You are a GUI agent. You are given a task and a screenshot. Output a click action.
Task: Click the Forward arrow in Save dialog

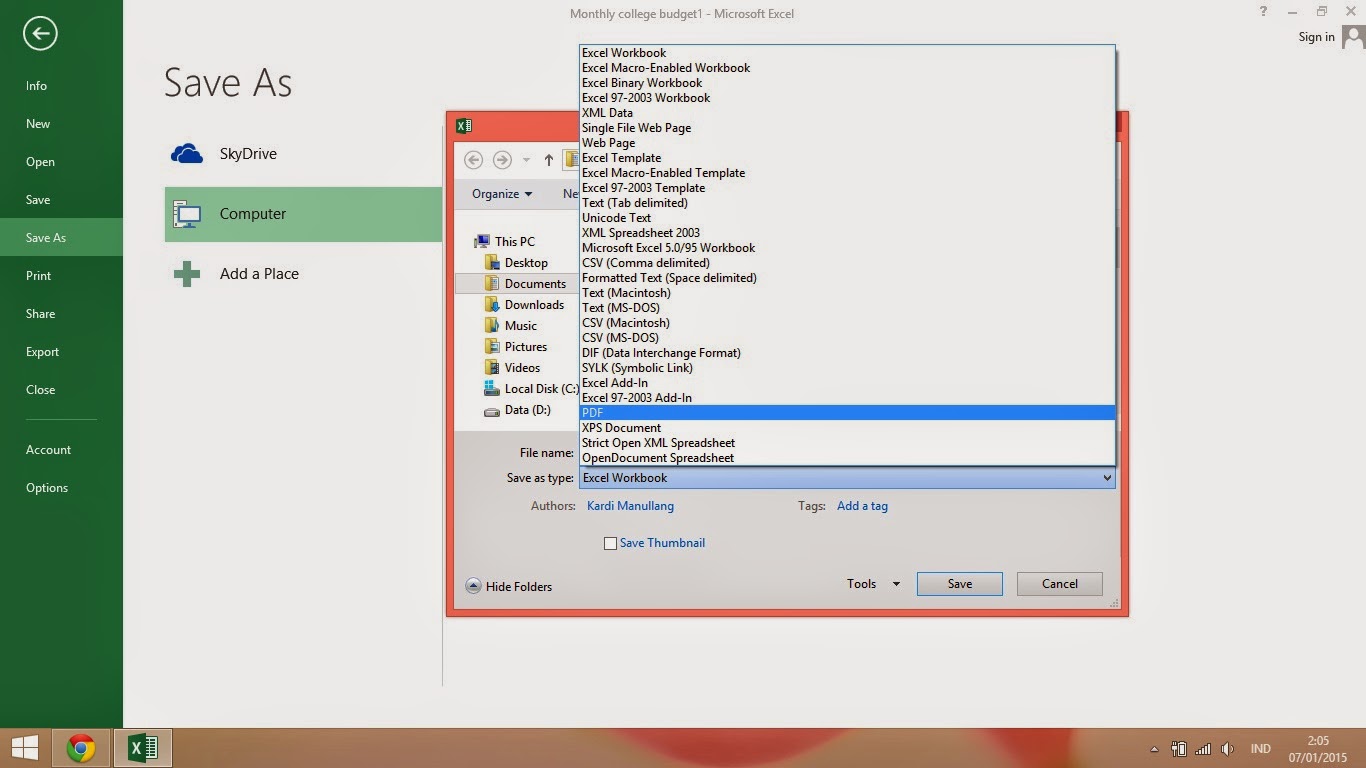click(502, 160)
